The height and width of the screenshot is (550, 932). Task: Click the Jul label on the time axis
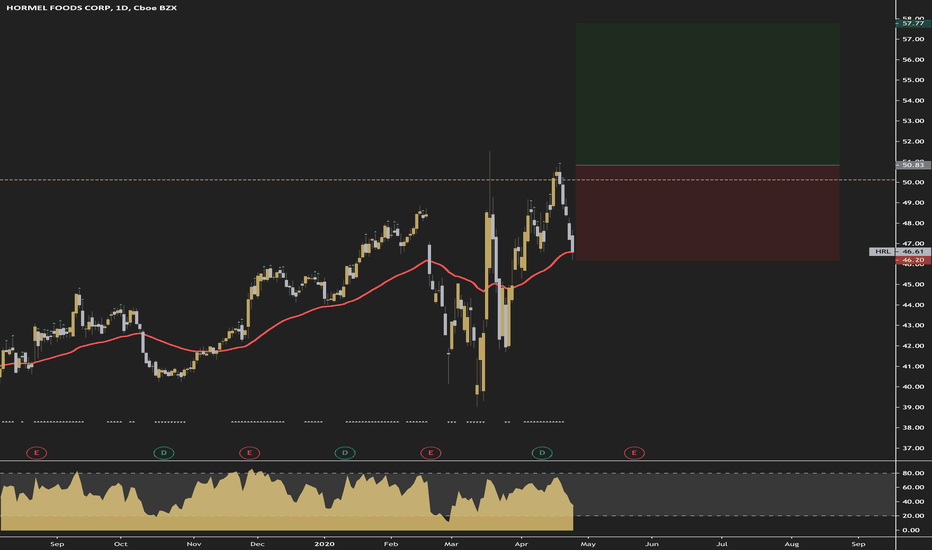click(722, 544)
